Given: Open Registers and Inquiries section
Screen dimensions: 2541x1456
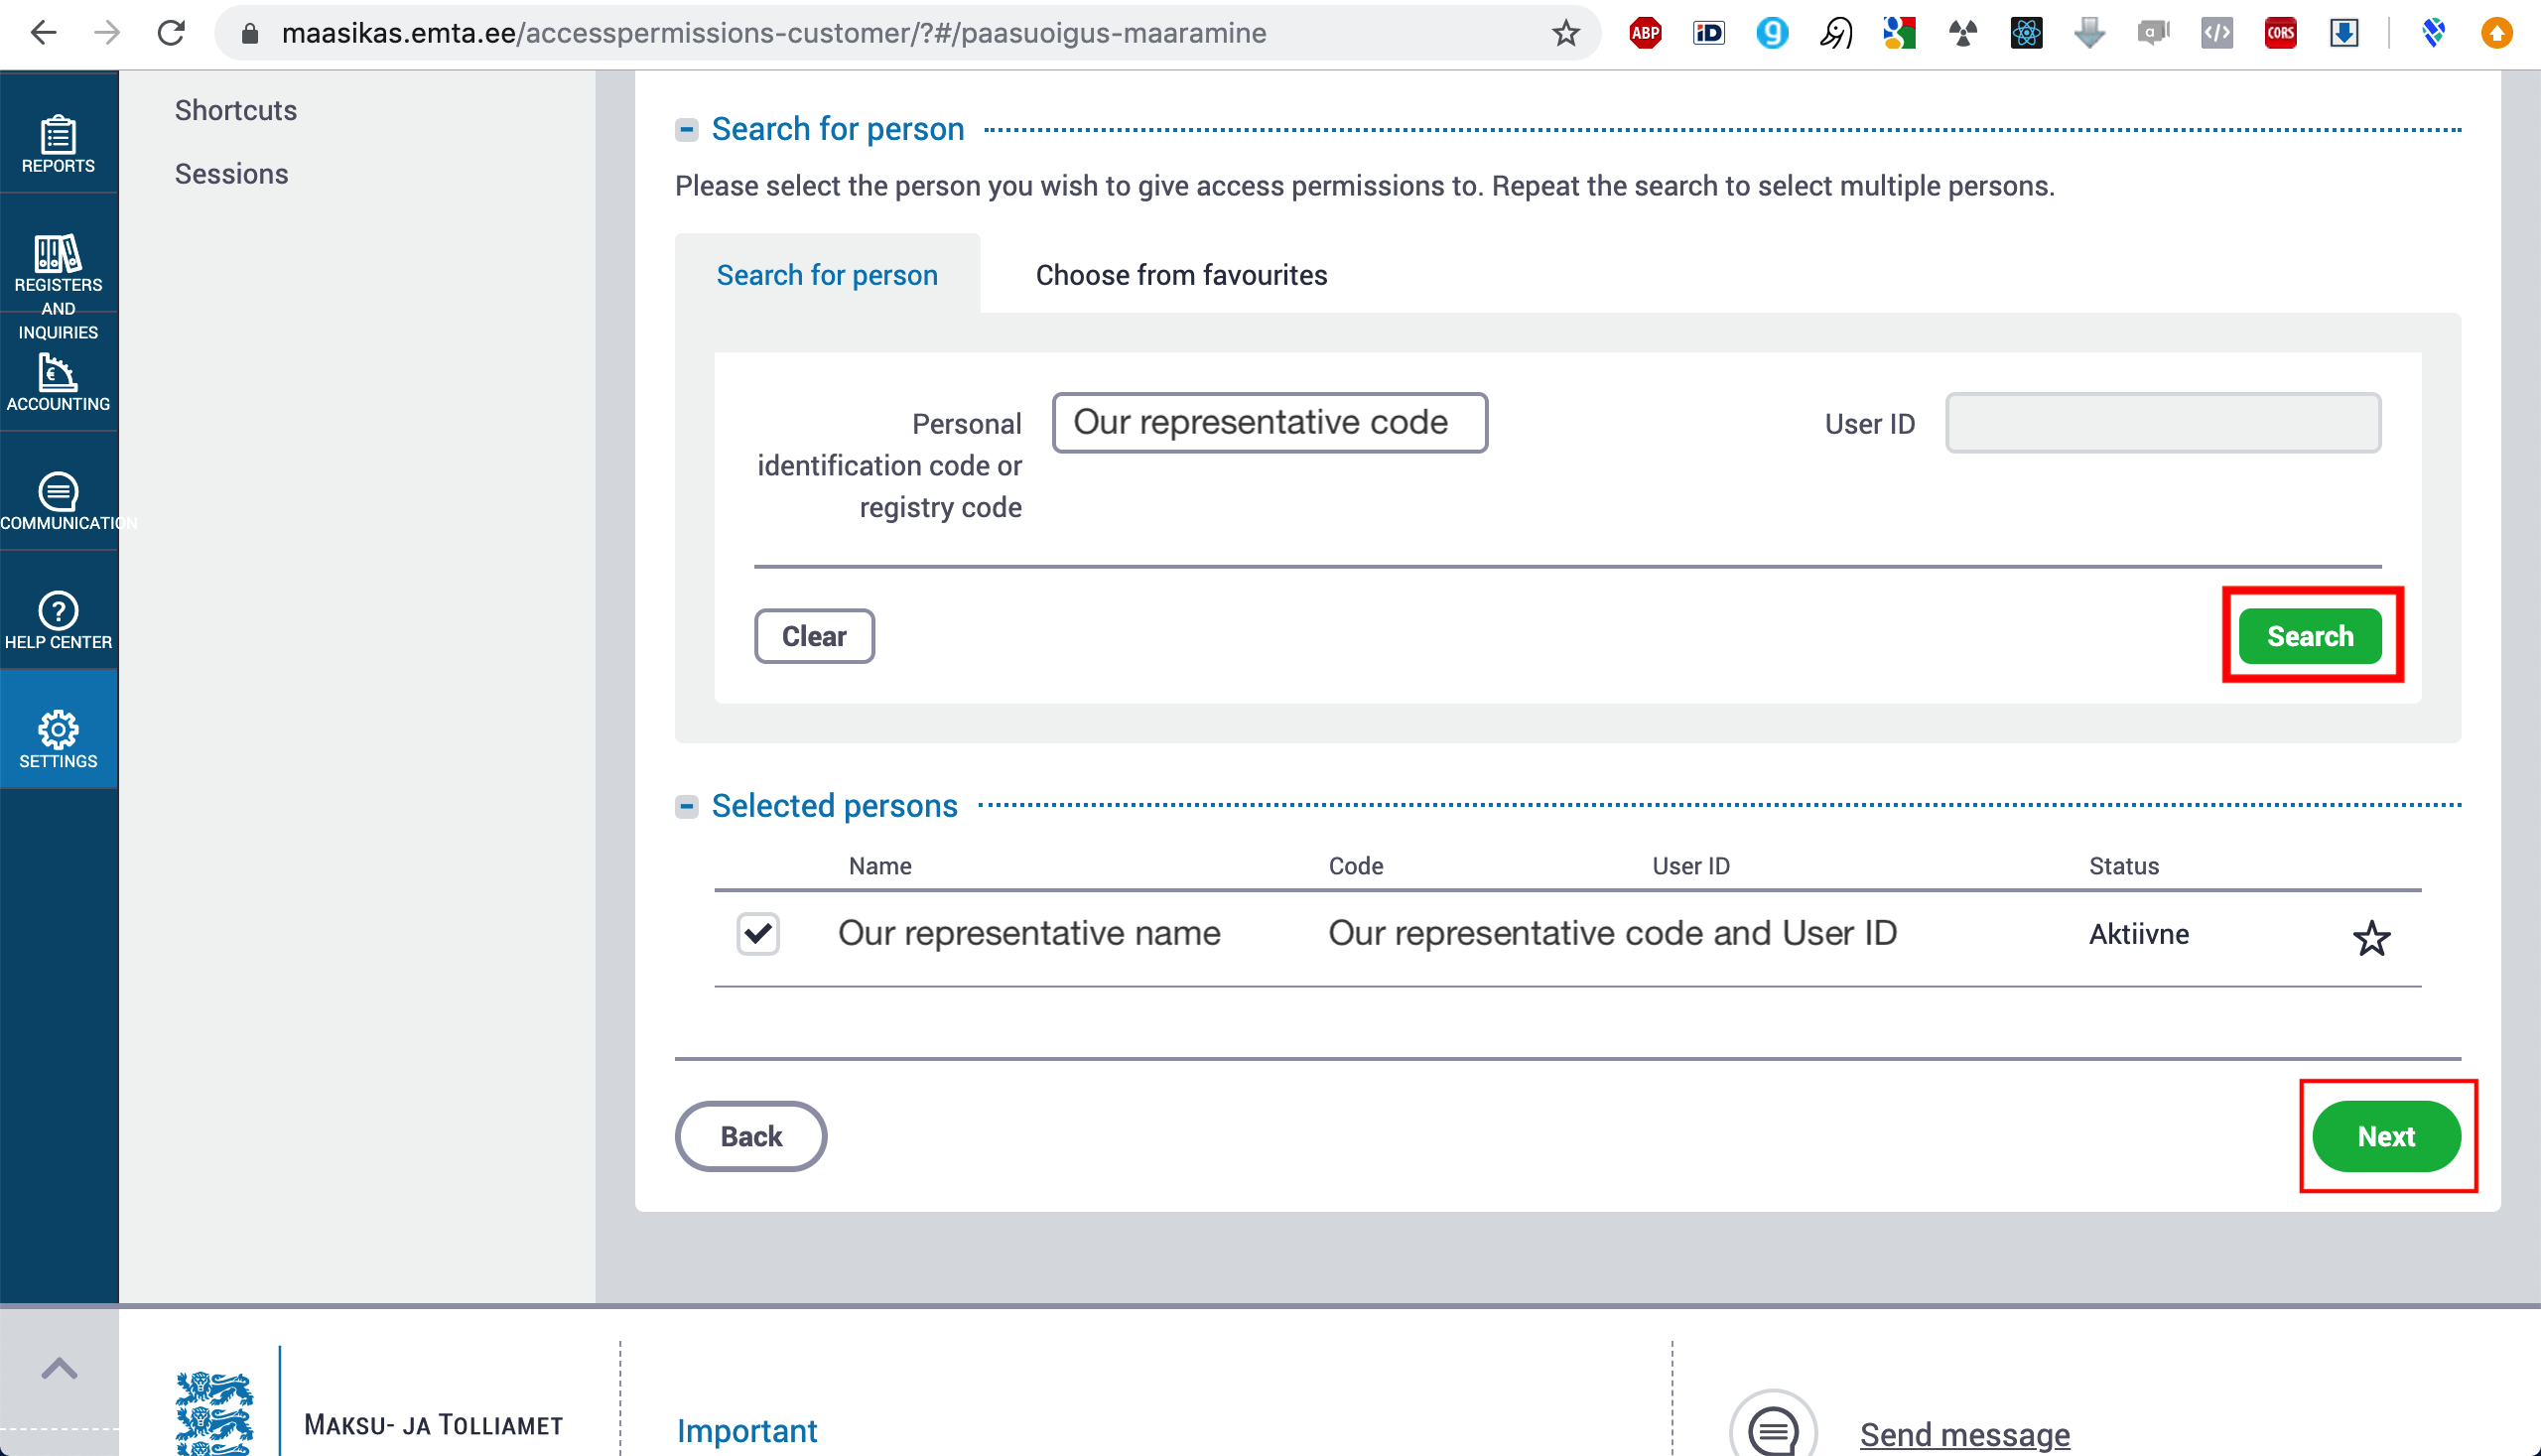Looking at the screenshot, I should pyautogui.click(x=58, y=283).
